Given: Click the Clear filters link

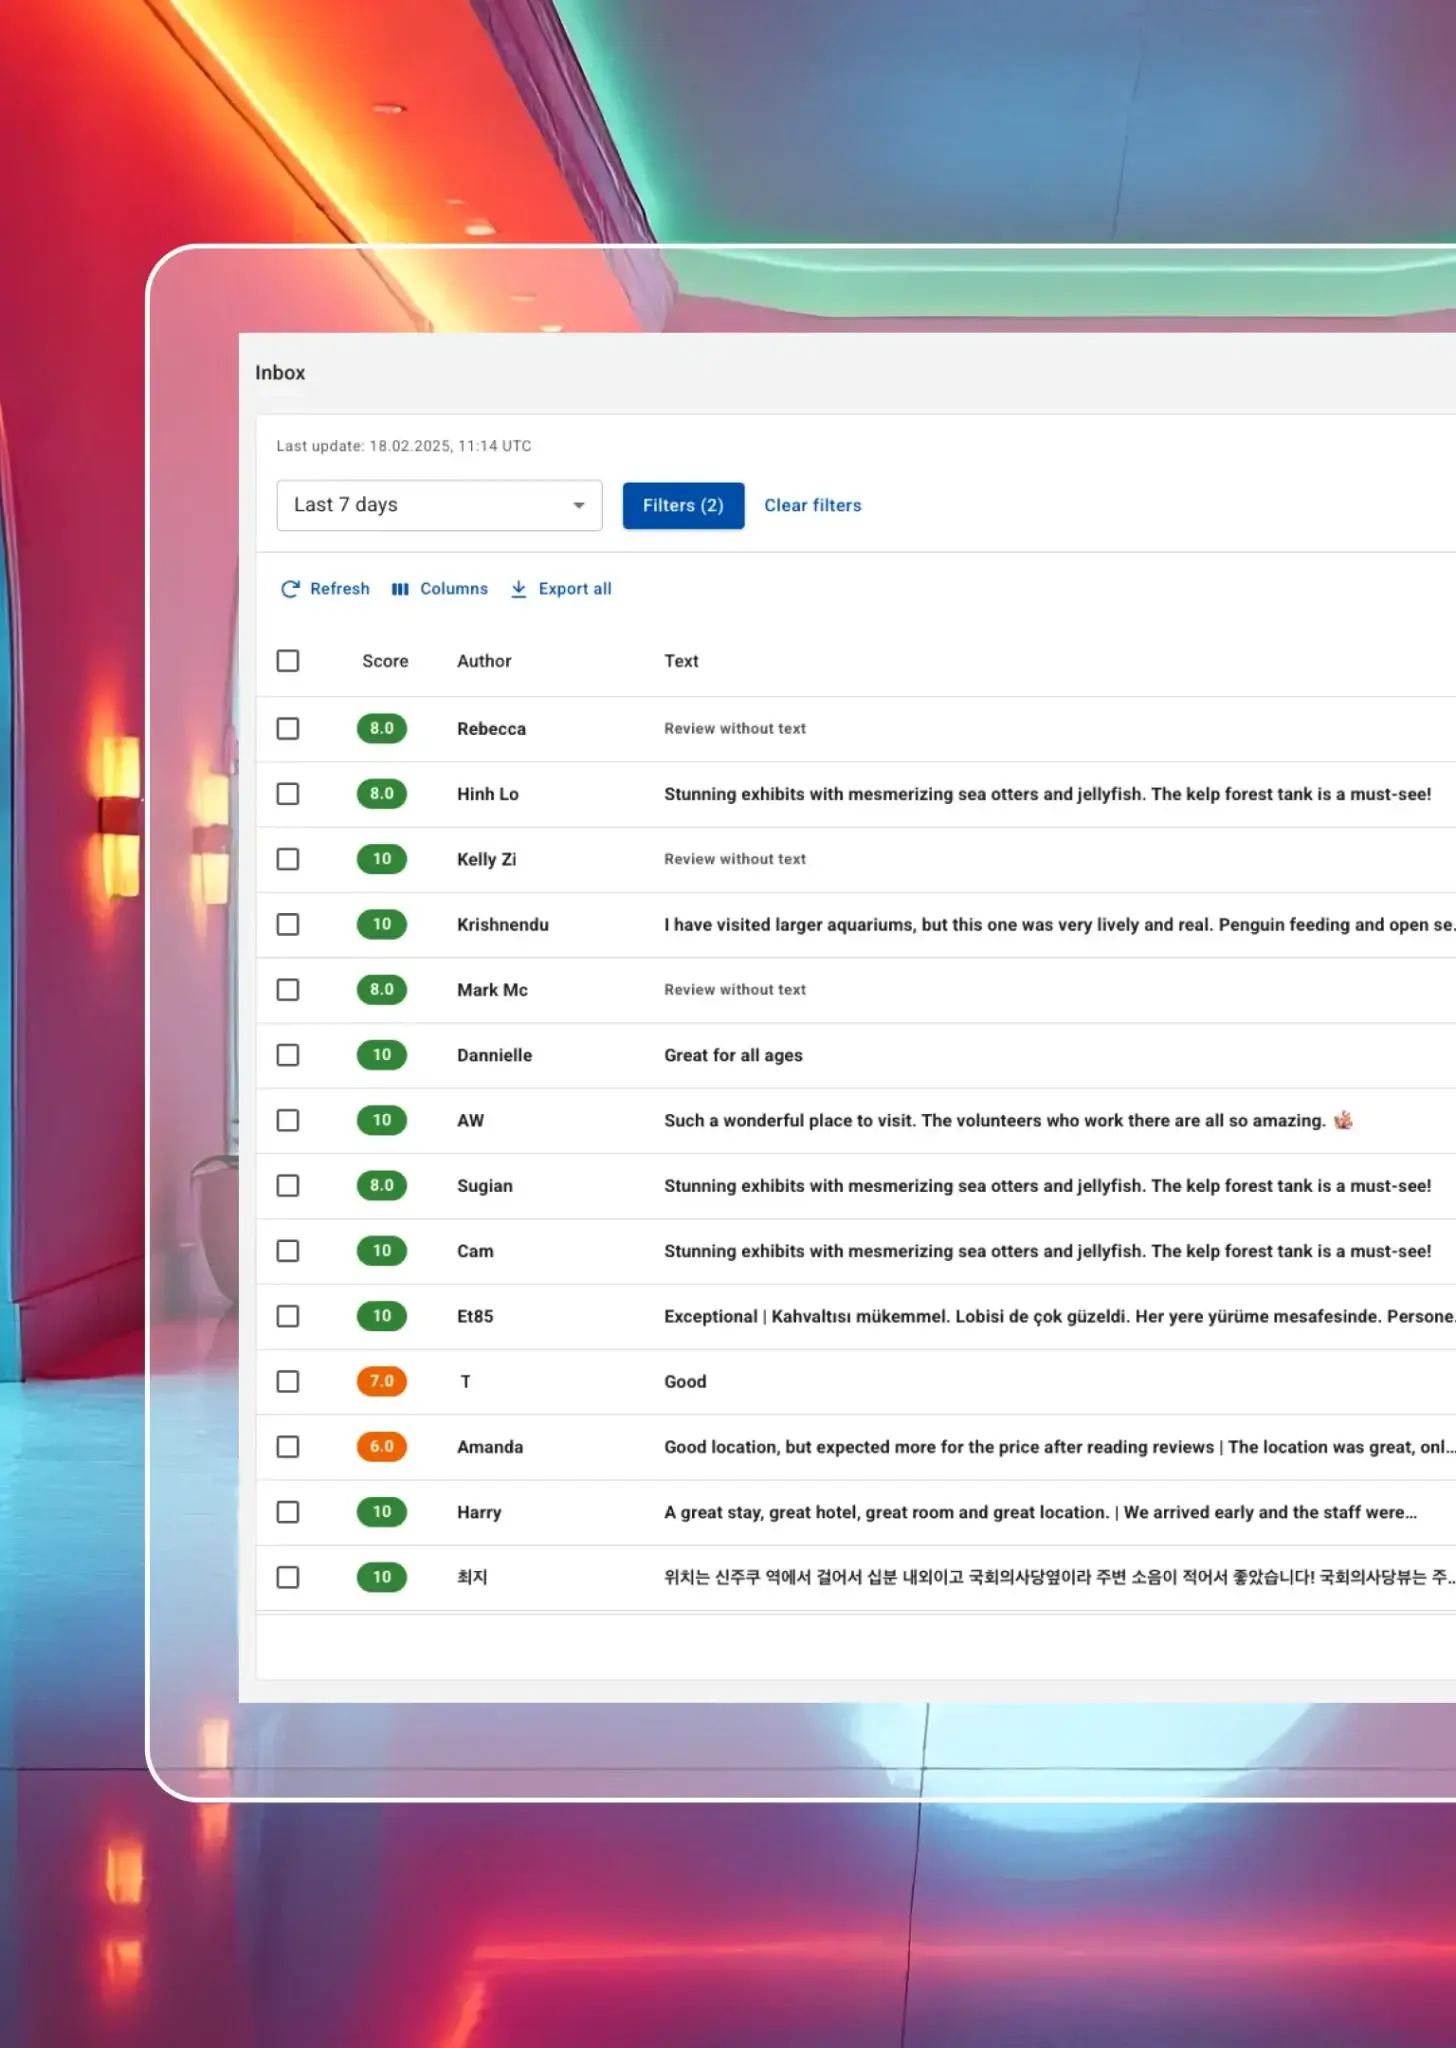Looking at the screenshot, I should pyautogui.click(x=812, y=505).
